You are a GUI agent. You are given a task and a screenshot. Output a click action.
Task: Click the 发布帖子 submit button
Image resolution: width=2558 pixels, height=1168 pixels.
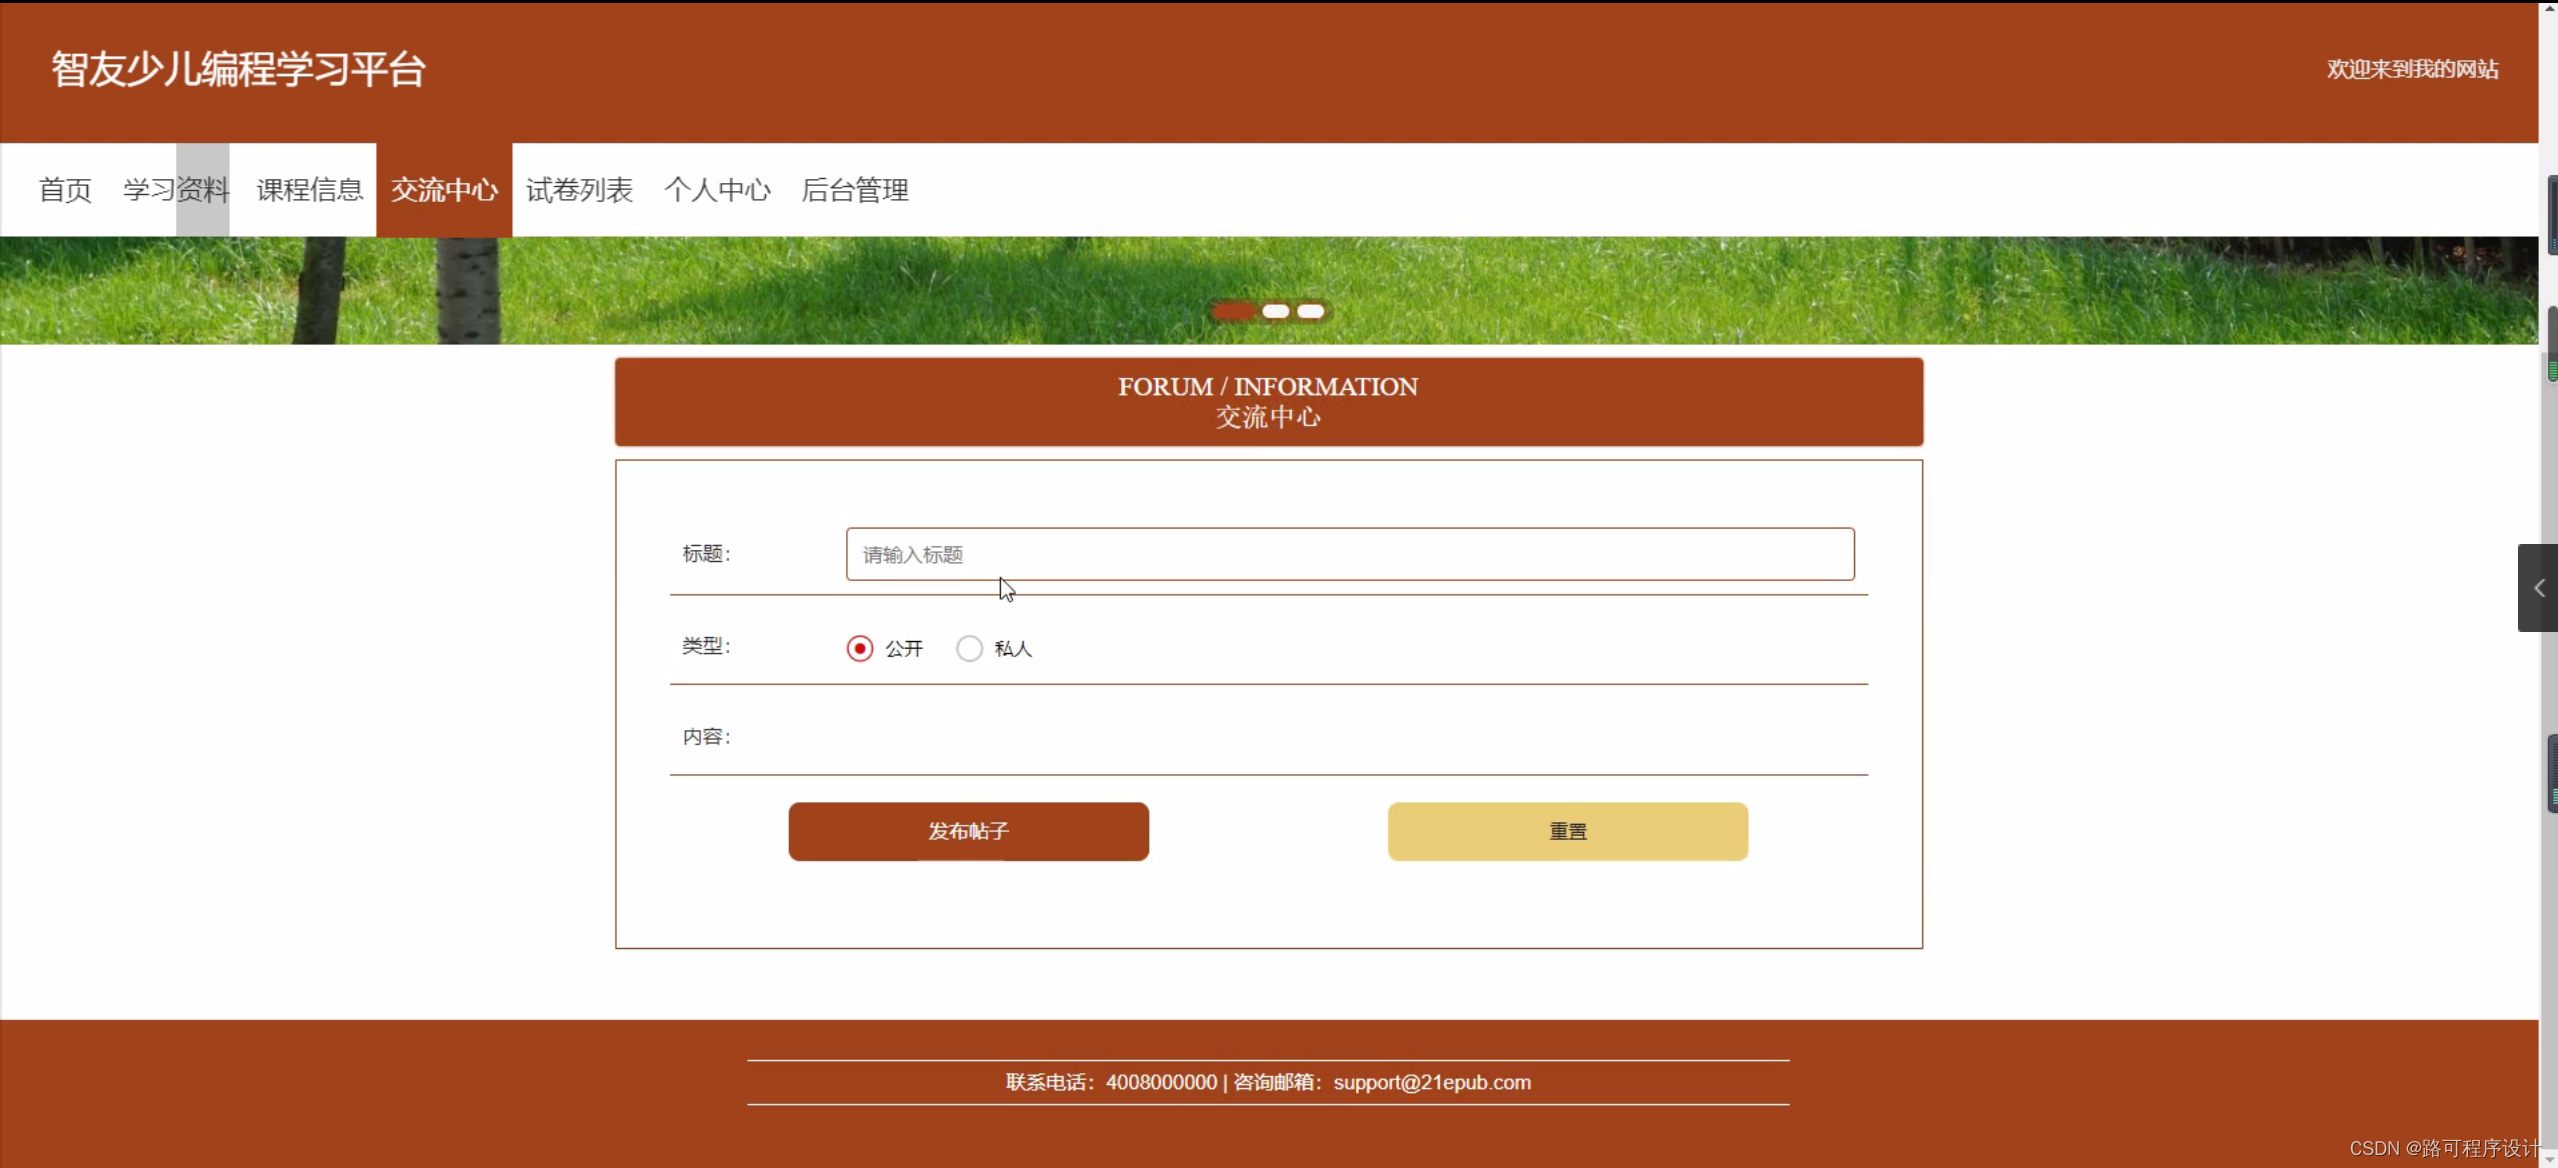pos(967,830)
